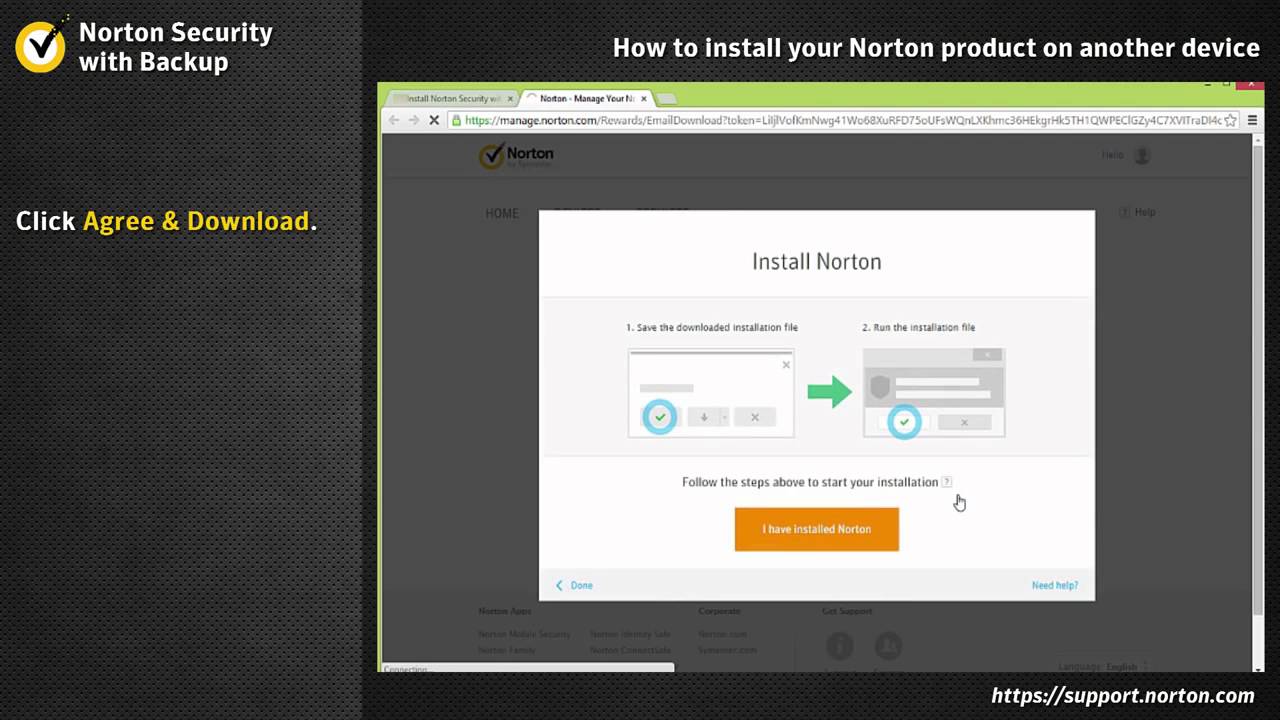Click Done at the dialog's bottom left
The image size is (1280, 720).
(x=574, y=585)
